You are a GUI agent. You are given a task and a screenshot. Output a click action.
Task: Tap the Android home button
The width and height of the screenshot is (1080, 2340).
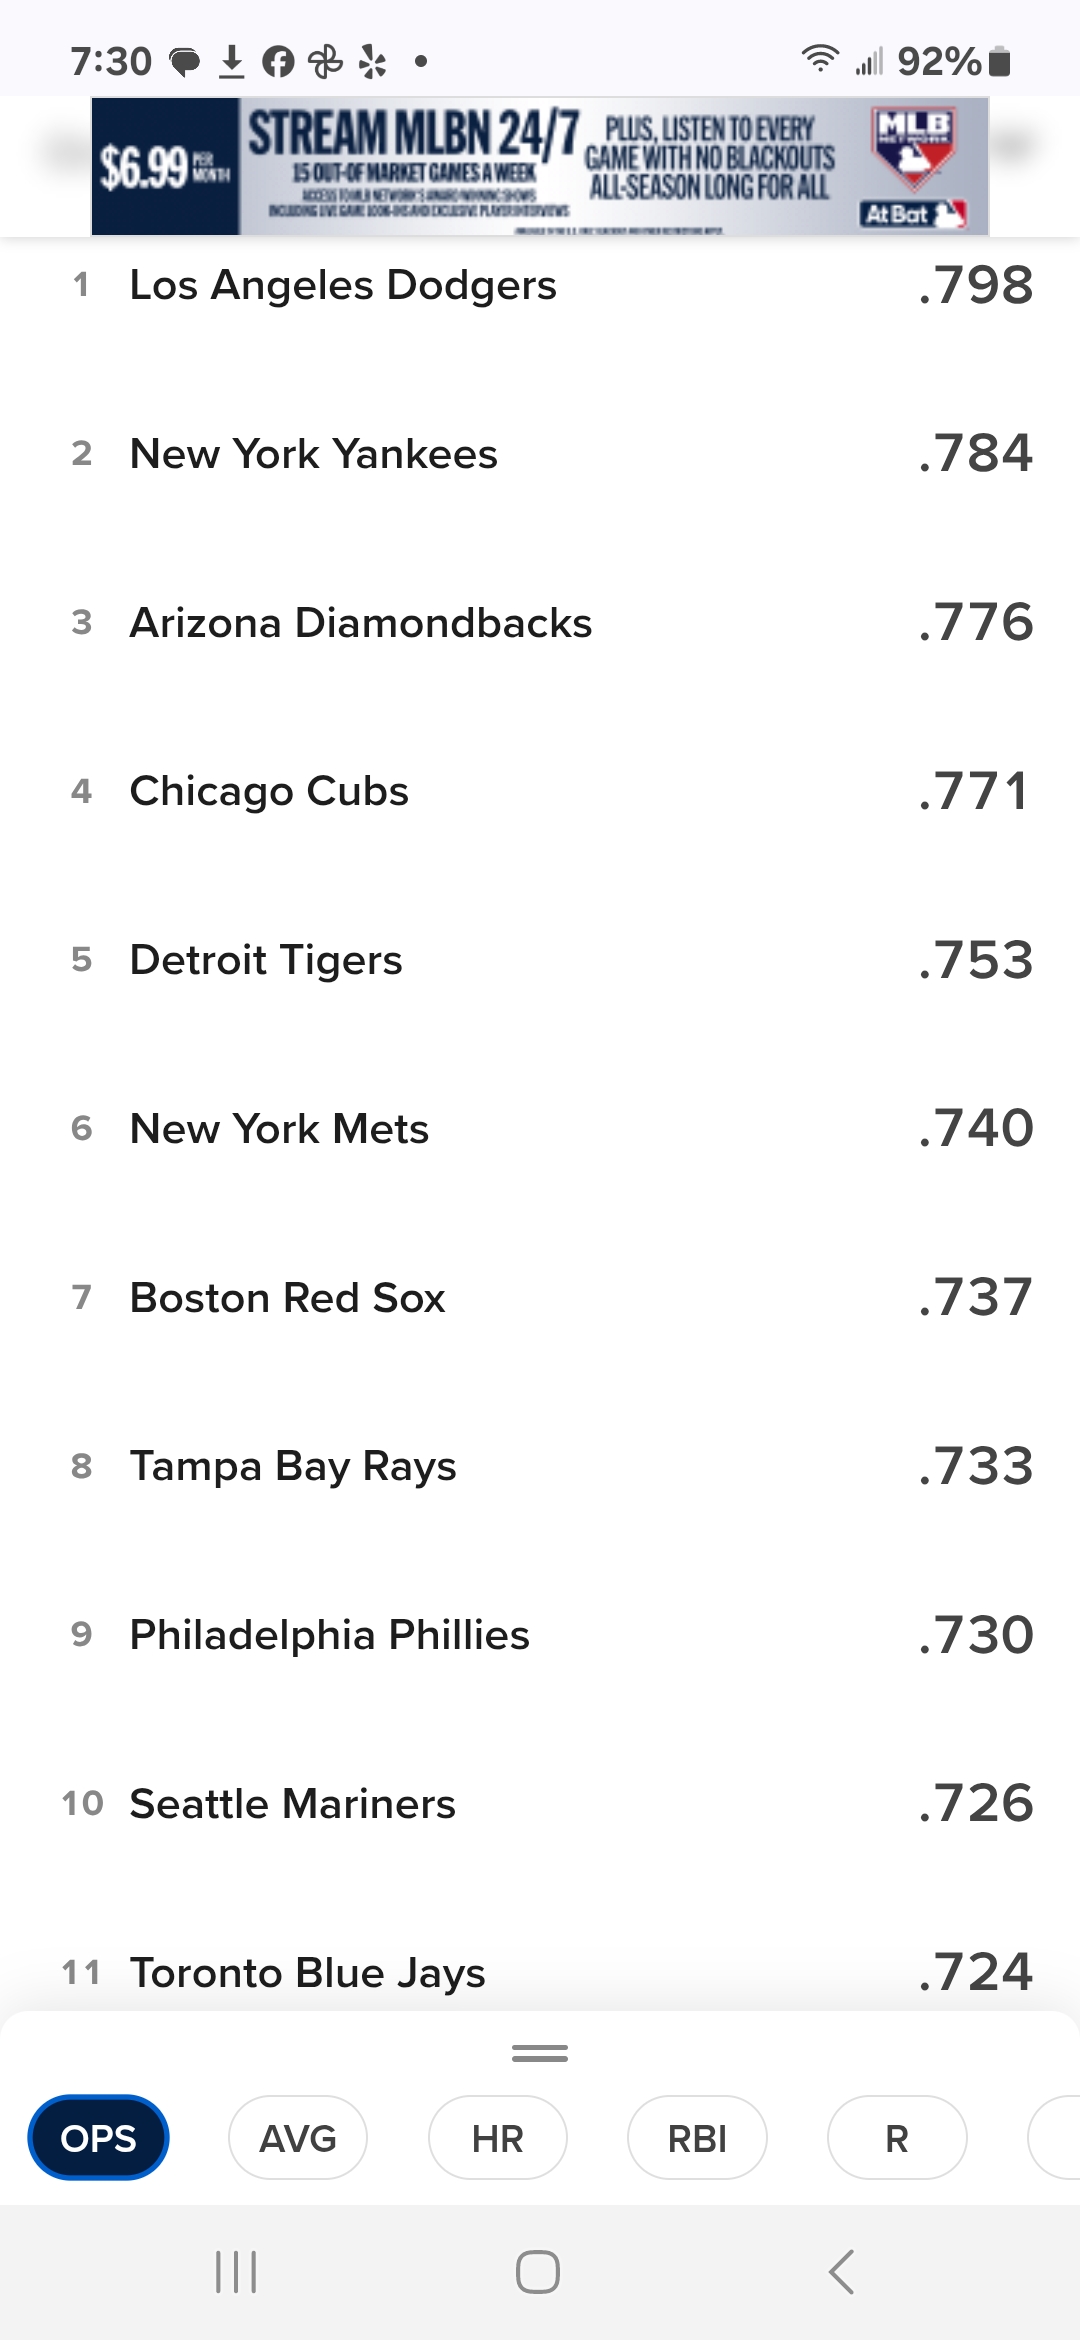coord(538,2272)
